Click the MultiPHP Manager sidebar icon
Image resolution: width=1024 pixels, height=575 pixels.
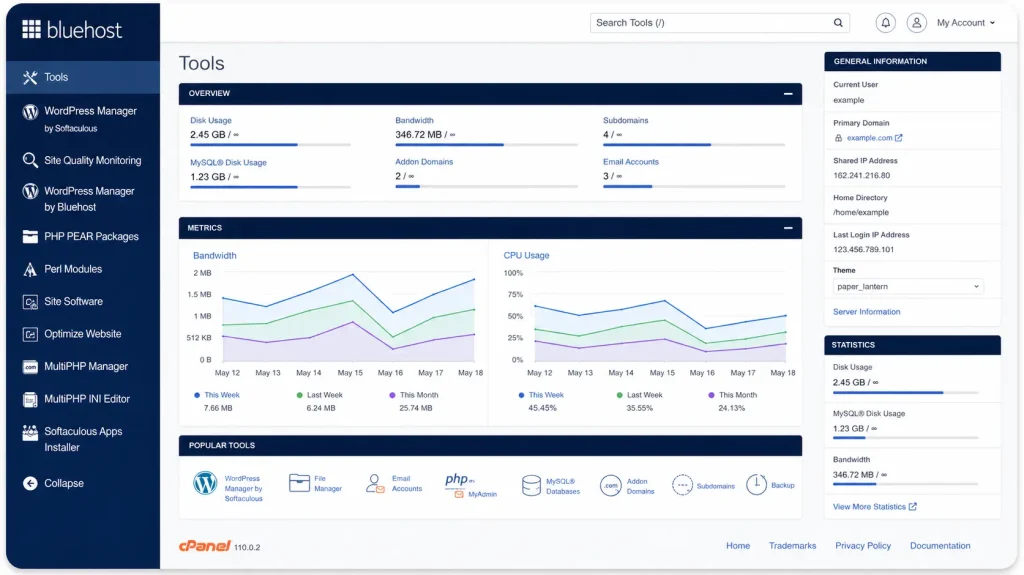click(30, 367)
